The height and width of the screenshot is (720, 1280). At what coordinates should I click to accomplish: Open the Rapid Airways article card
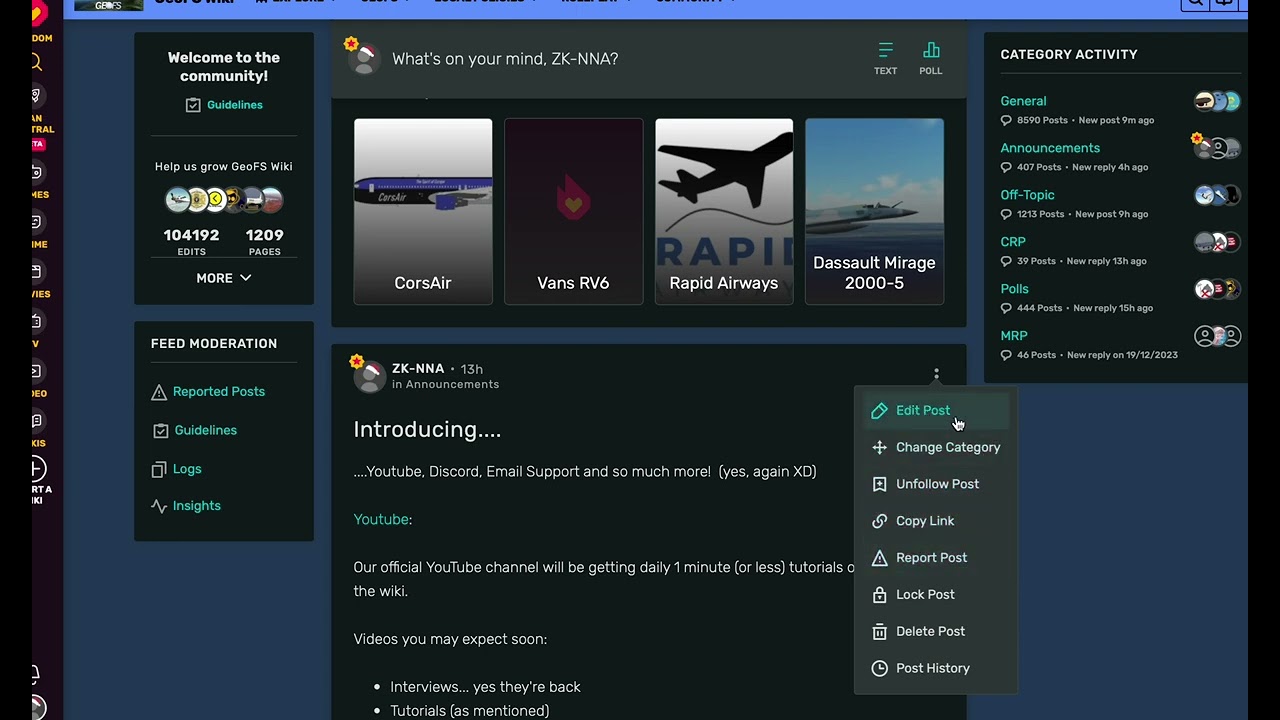pos(724,211)
